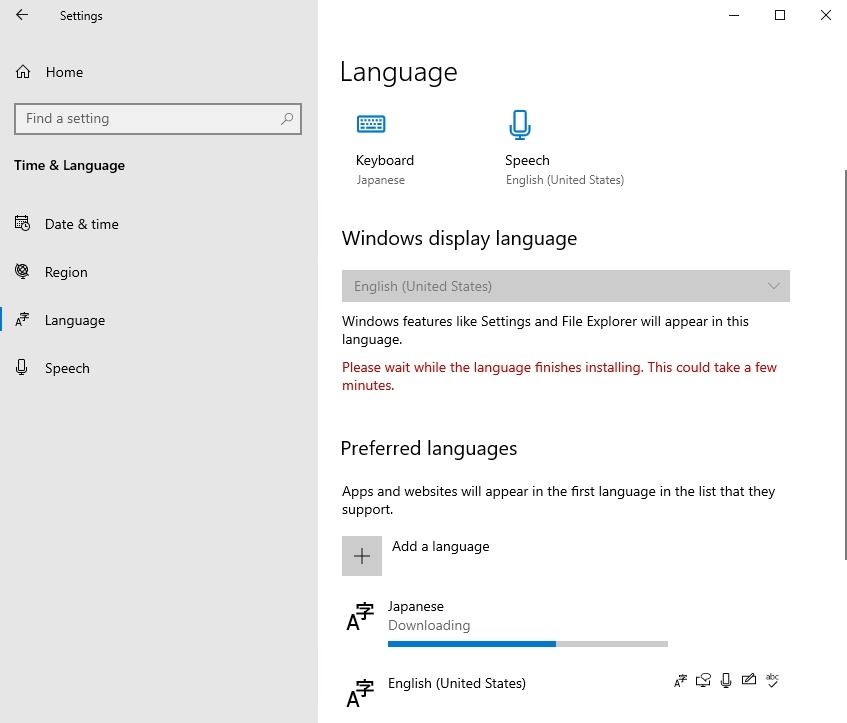The image size is (847, 723).
Task: Expand the English (United States) language entry
Action: (500, 690)
